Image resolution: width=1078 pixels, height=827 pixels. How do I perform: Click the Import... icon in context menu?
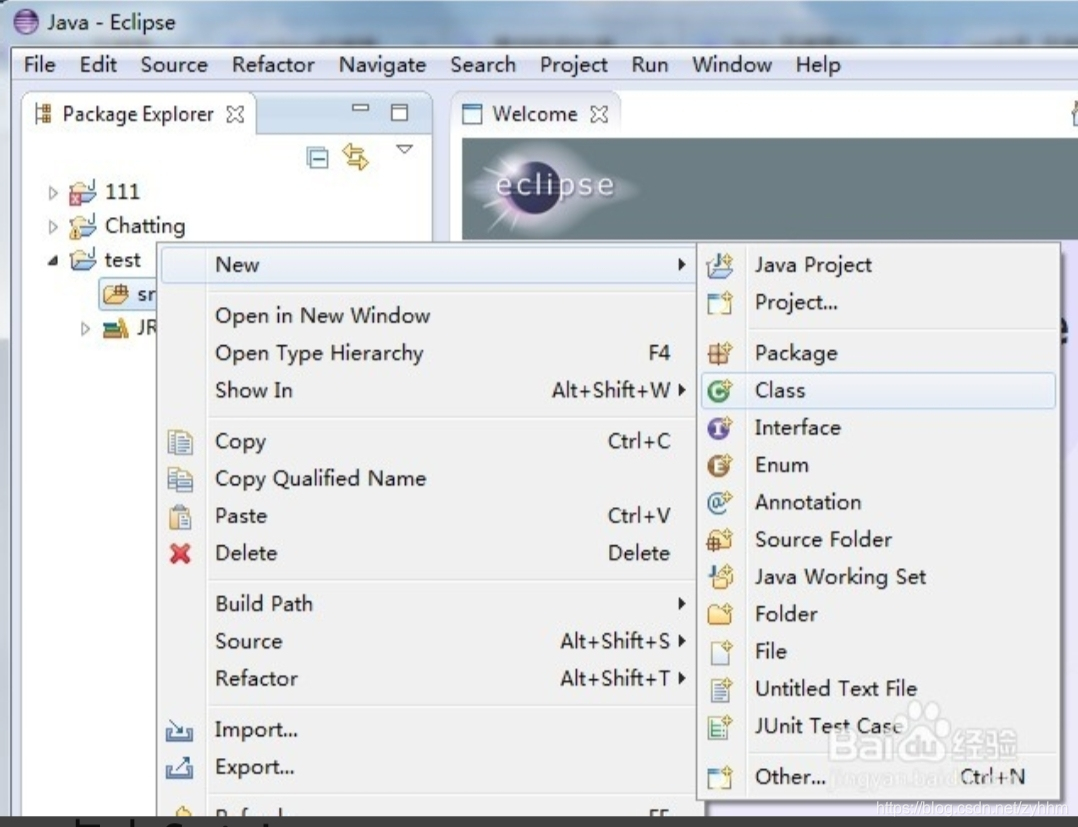(x=179, y=730)
